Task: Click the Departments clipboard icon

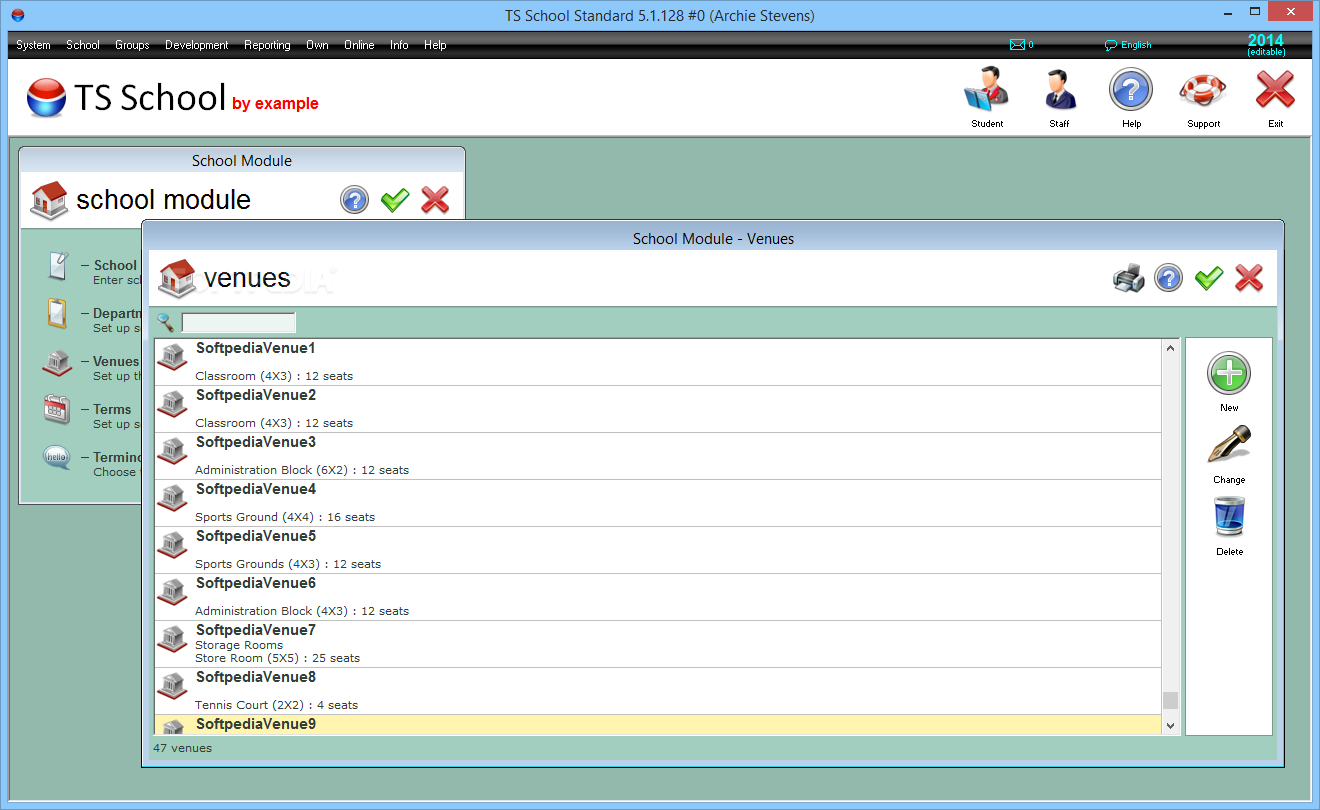Action: pos(57,314)
